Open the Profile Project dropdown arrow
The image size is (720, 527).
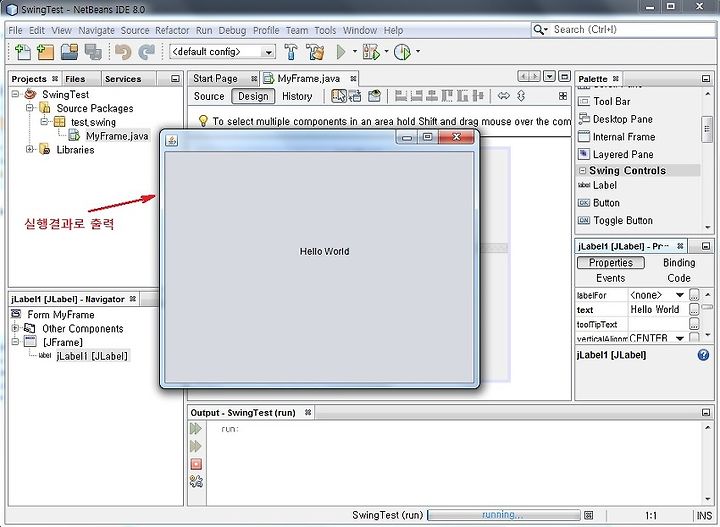(x=417, y=51)
